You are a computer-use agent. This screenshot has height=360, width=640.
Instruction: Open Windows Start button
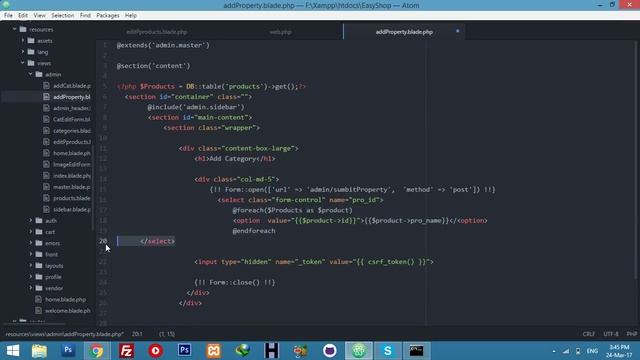[13, 351]
